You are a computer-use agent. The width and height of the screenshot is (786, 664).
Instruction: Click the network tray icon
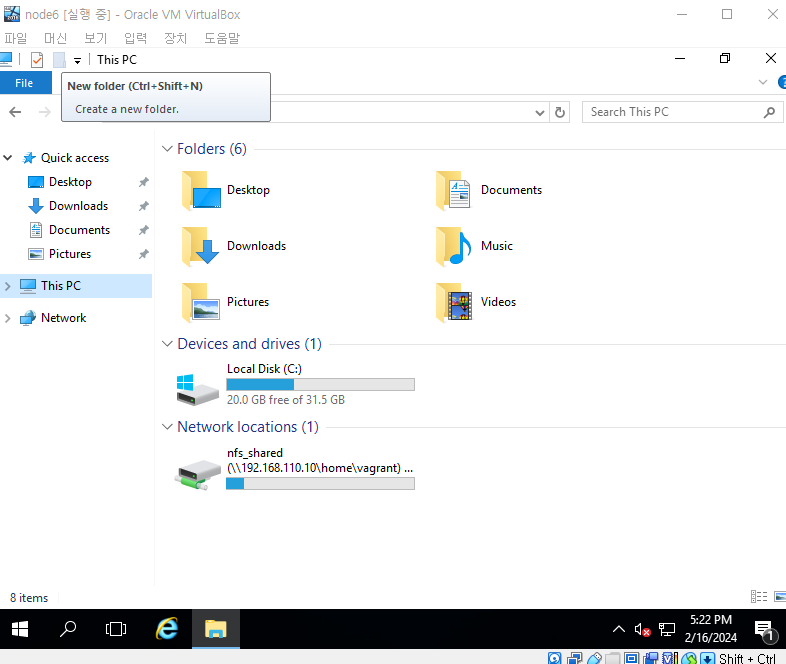coord(667,629)
